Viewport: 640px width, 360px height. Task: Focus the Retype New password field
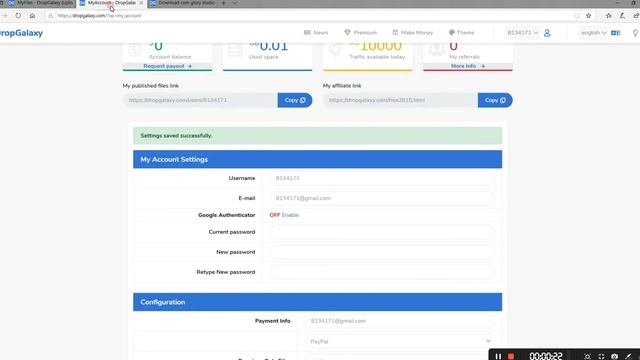coord(382,272)
